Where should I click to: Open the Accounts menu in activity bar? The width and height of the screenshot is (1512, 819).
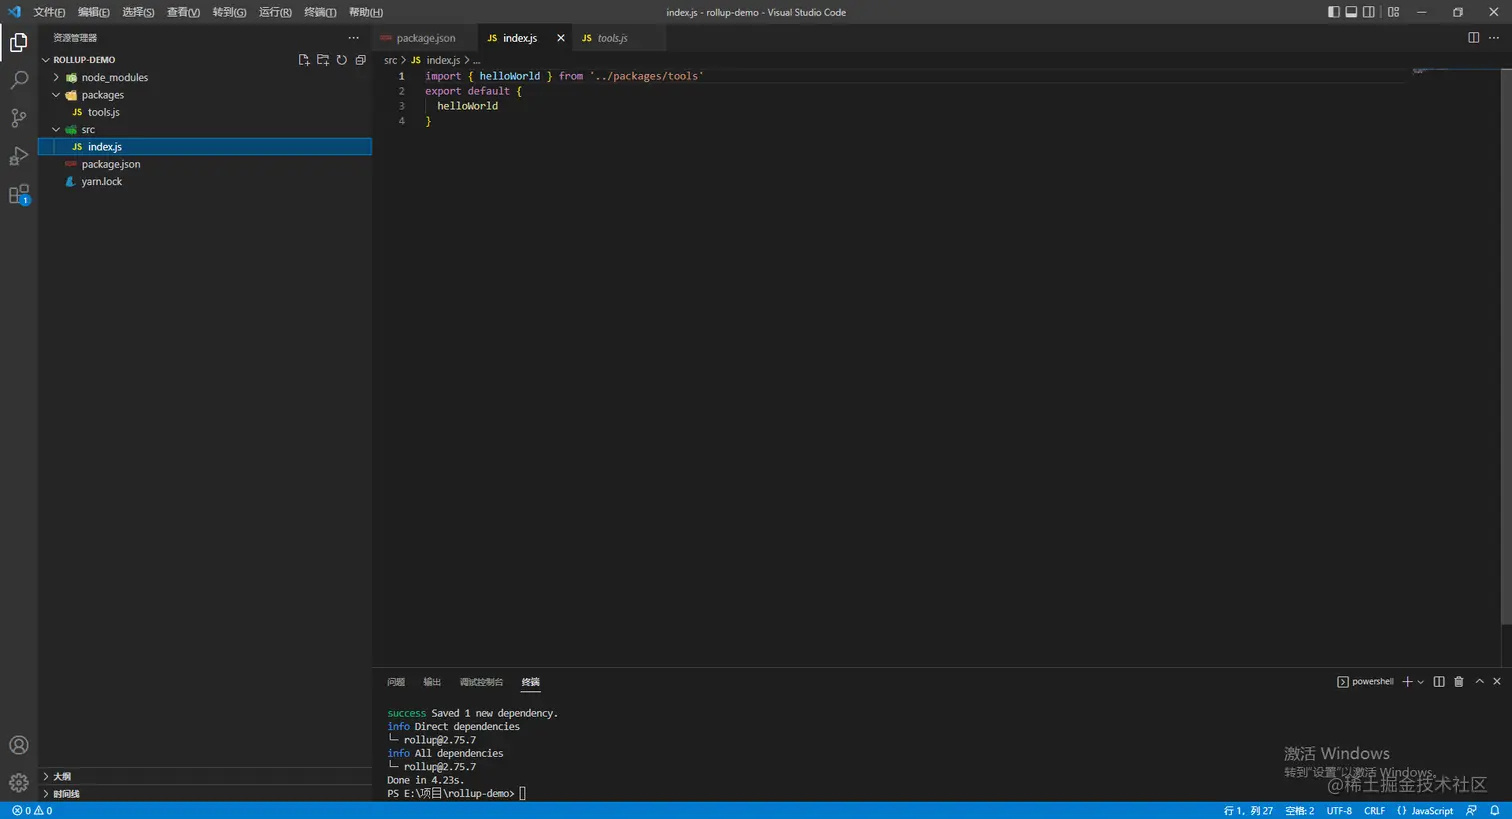[18, 745]
